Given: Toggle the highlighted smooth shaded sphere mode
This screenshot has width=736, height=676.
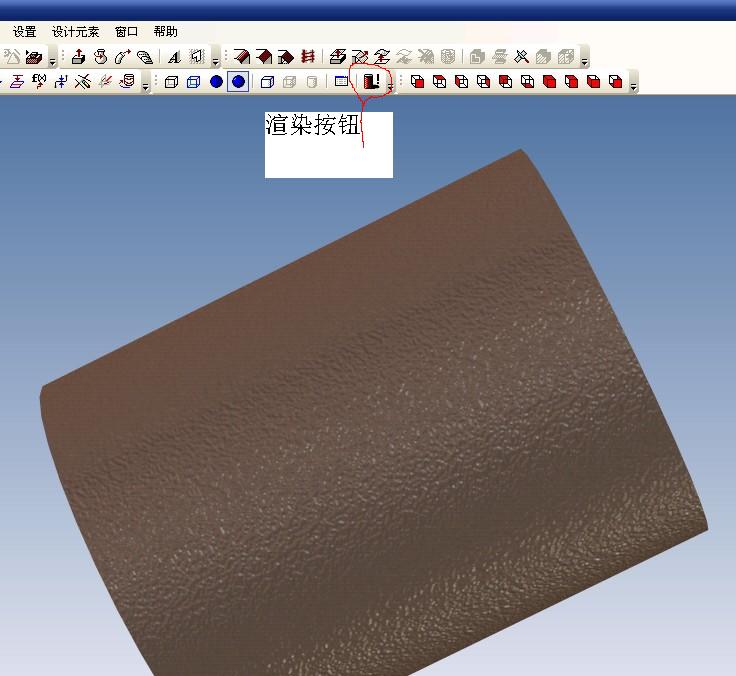Looking at the screenshot, I should pos(238,82).
